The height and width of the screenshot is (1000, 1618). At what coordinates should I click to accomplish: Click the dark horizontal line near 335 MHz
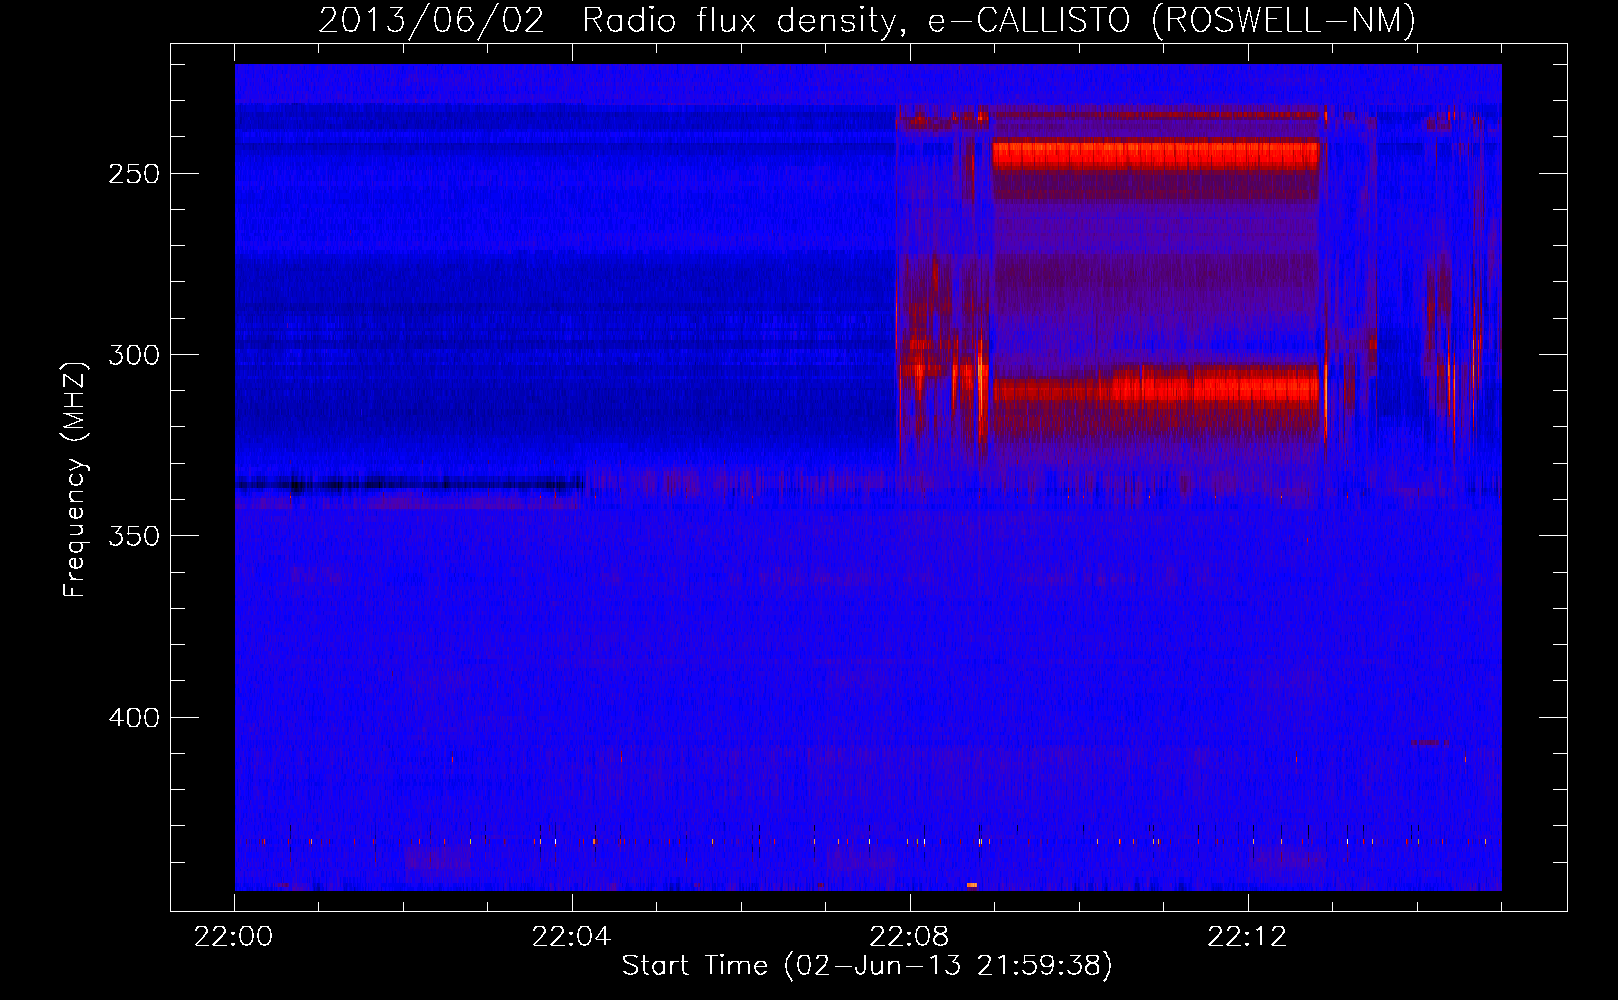click(410, 485)
